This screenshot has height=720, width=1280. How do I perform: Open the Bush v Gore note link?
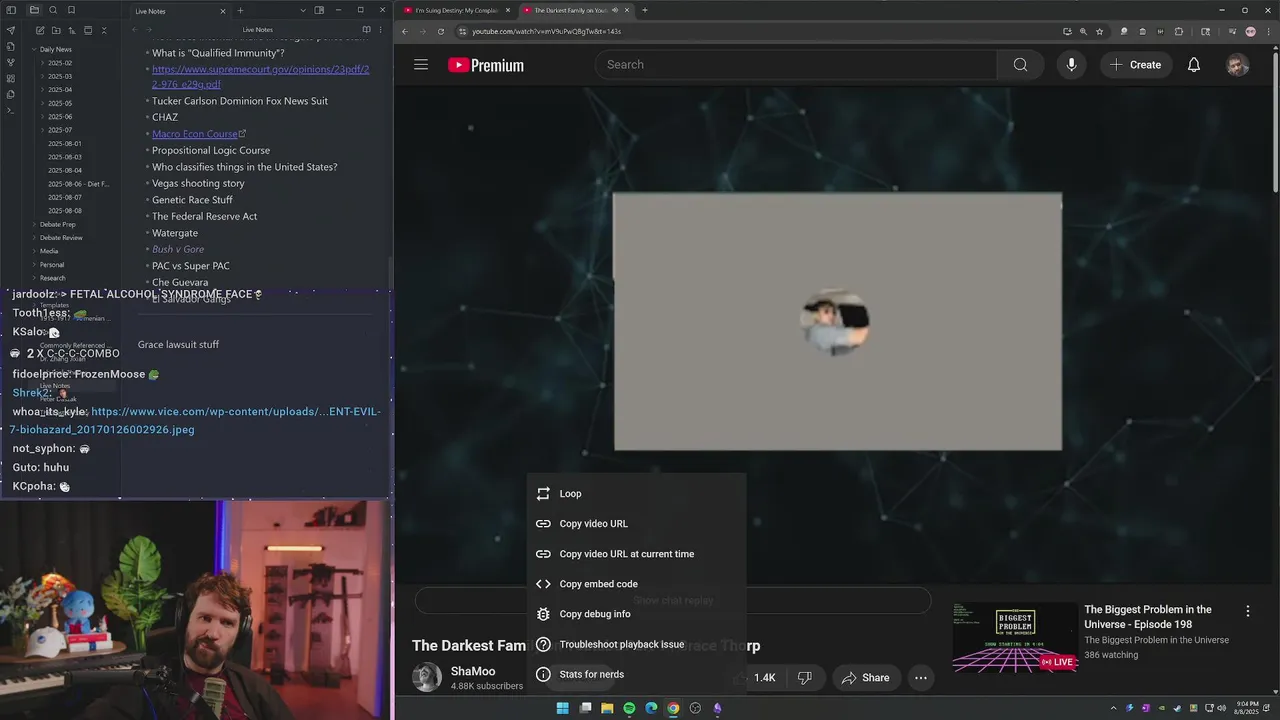point(178,249)
